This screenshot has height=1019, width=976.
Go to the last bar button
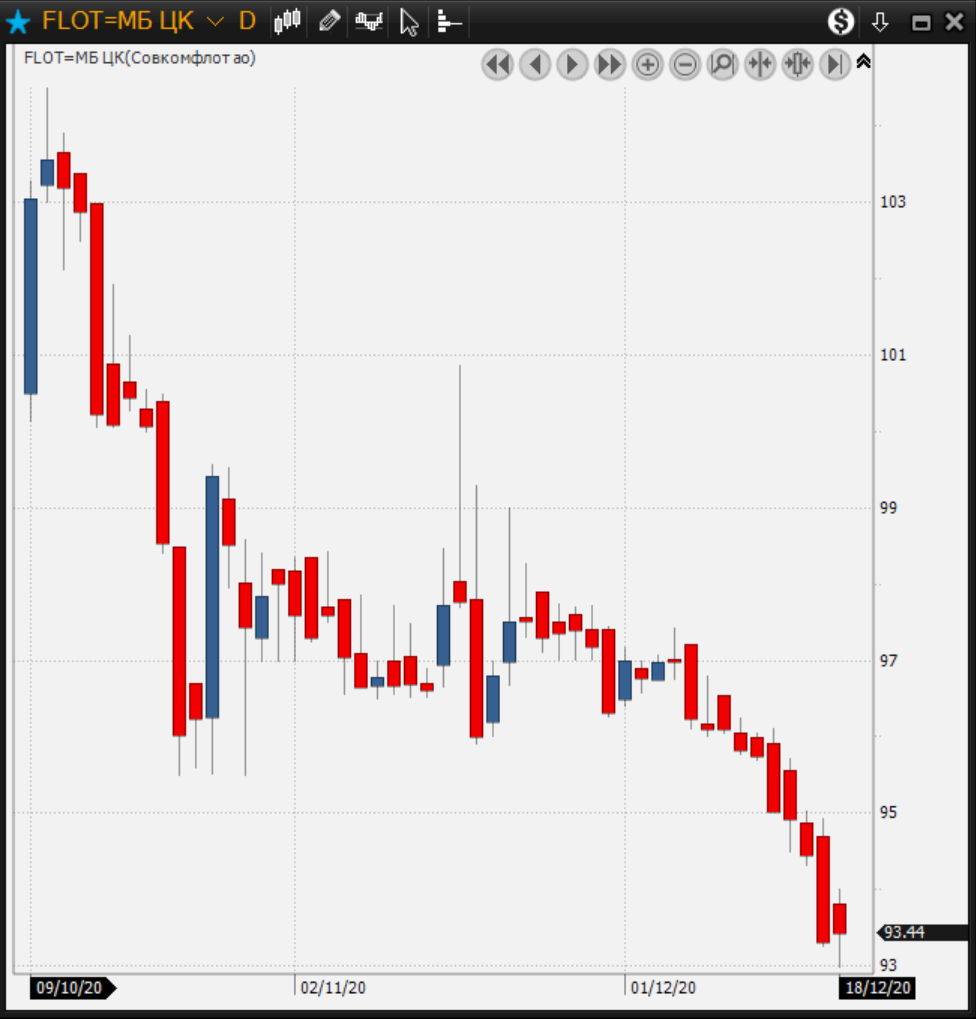836,65
